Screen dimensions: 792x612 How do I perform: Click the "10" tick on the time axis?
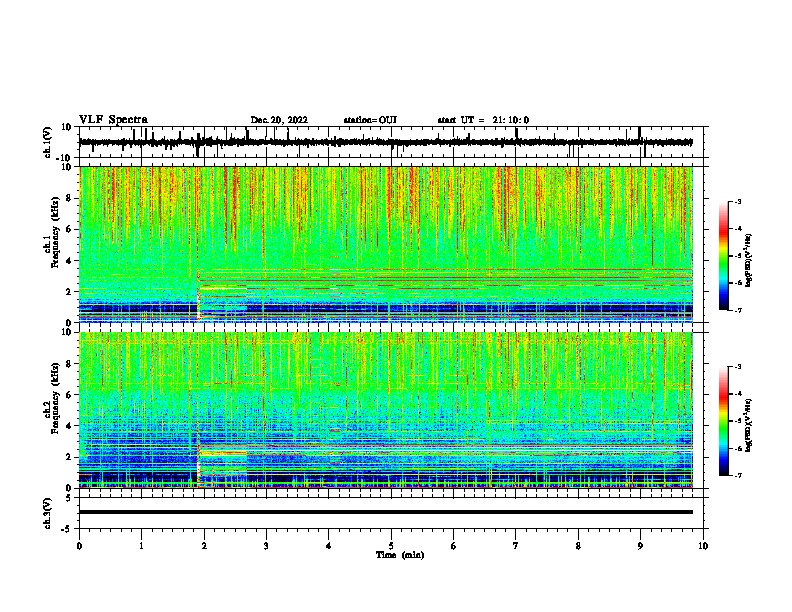click(703, 546)
